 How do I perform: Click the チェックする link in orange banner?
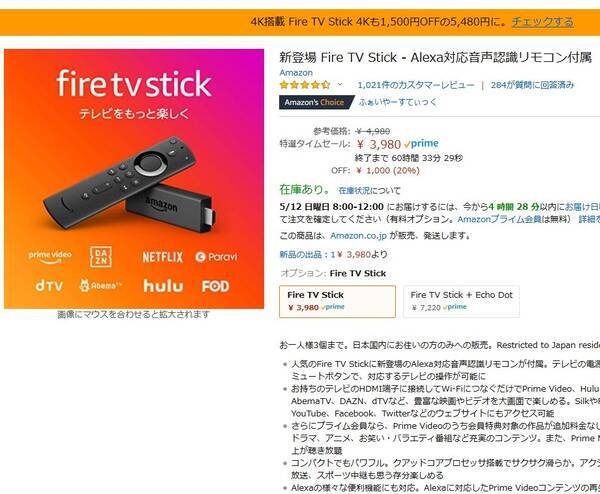tap(542, 21)
